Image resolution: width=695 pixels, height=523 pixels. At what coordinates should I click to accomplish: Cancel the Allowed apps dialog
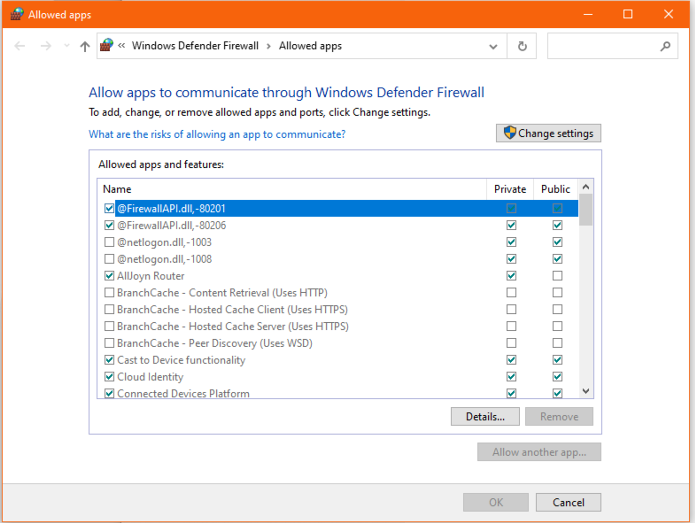tap(568, 502)
